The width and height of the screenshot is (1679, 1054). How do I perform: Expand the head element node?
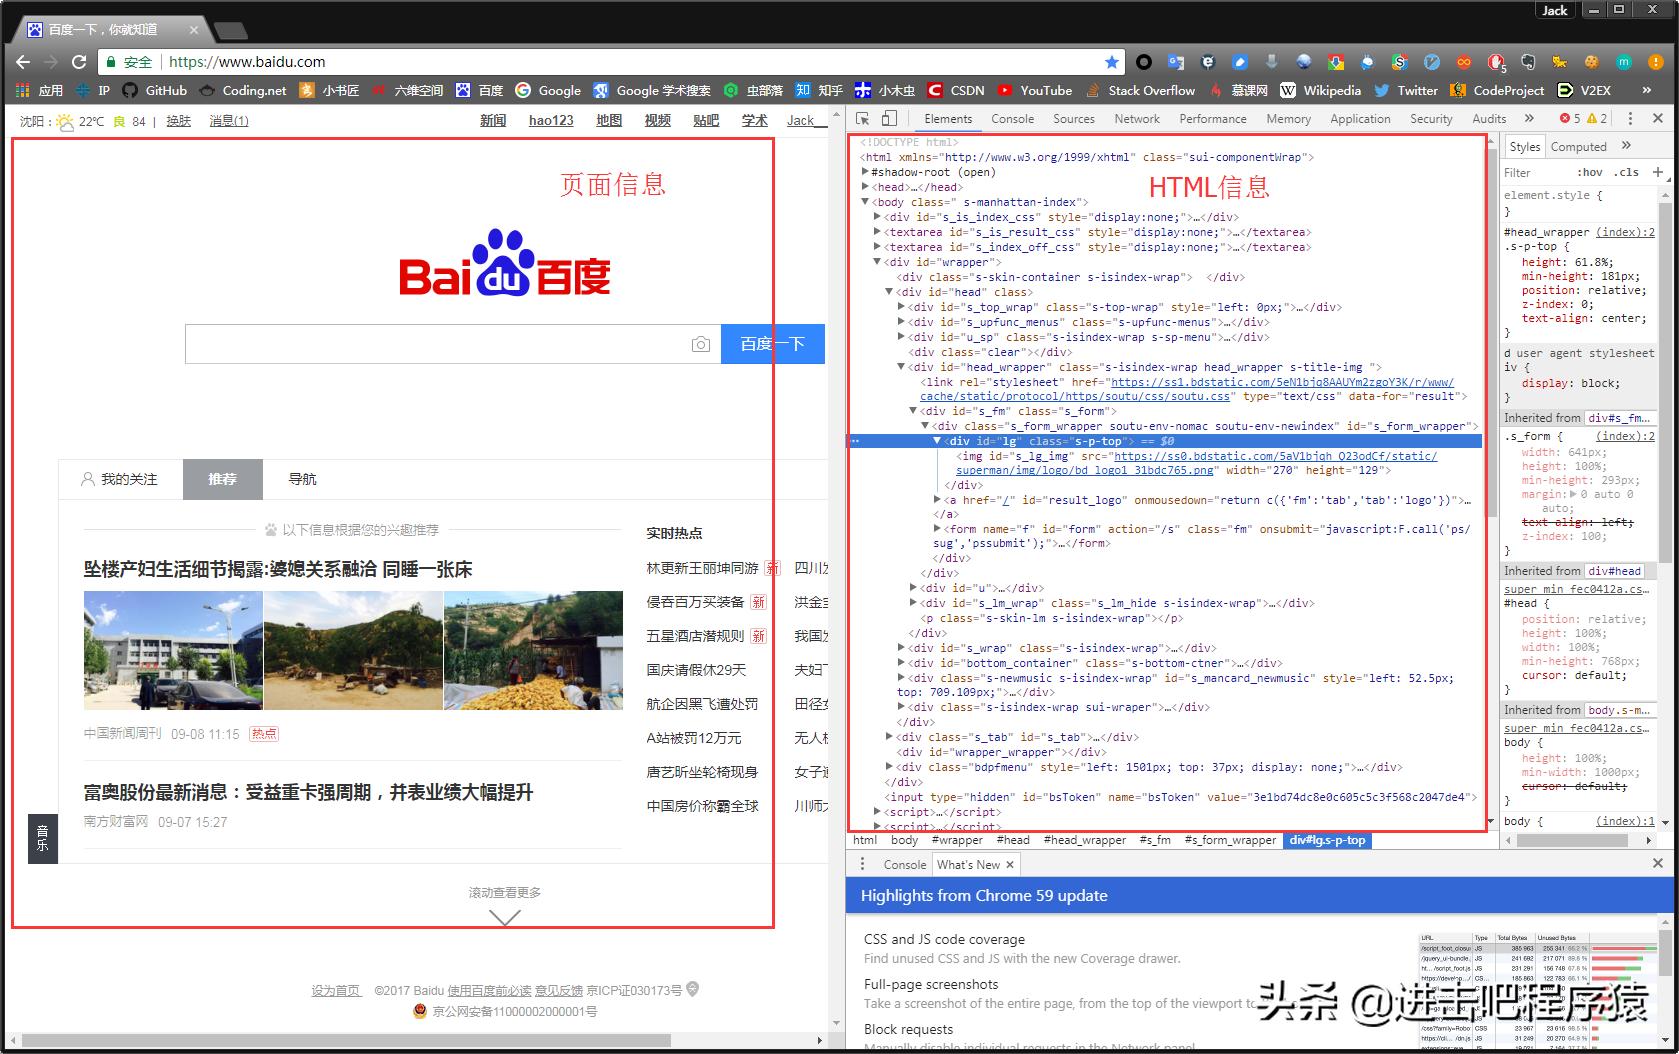[866, 187]
